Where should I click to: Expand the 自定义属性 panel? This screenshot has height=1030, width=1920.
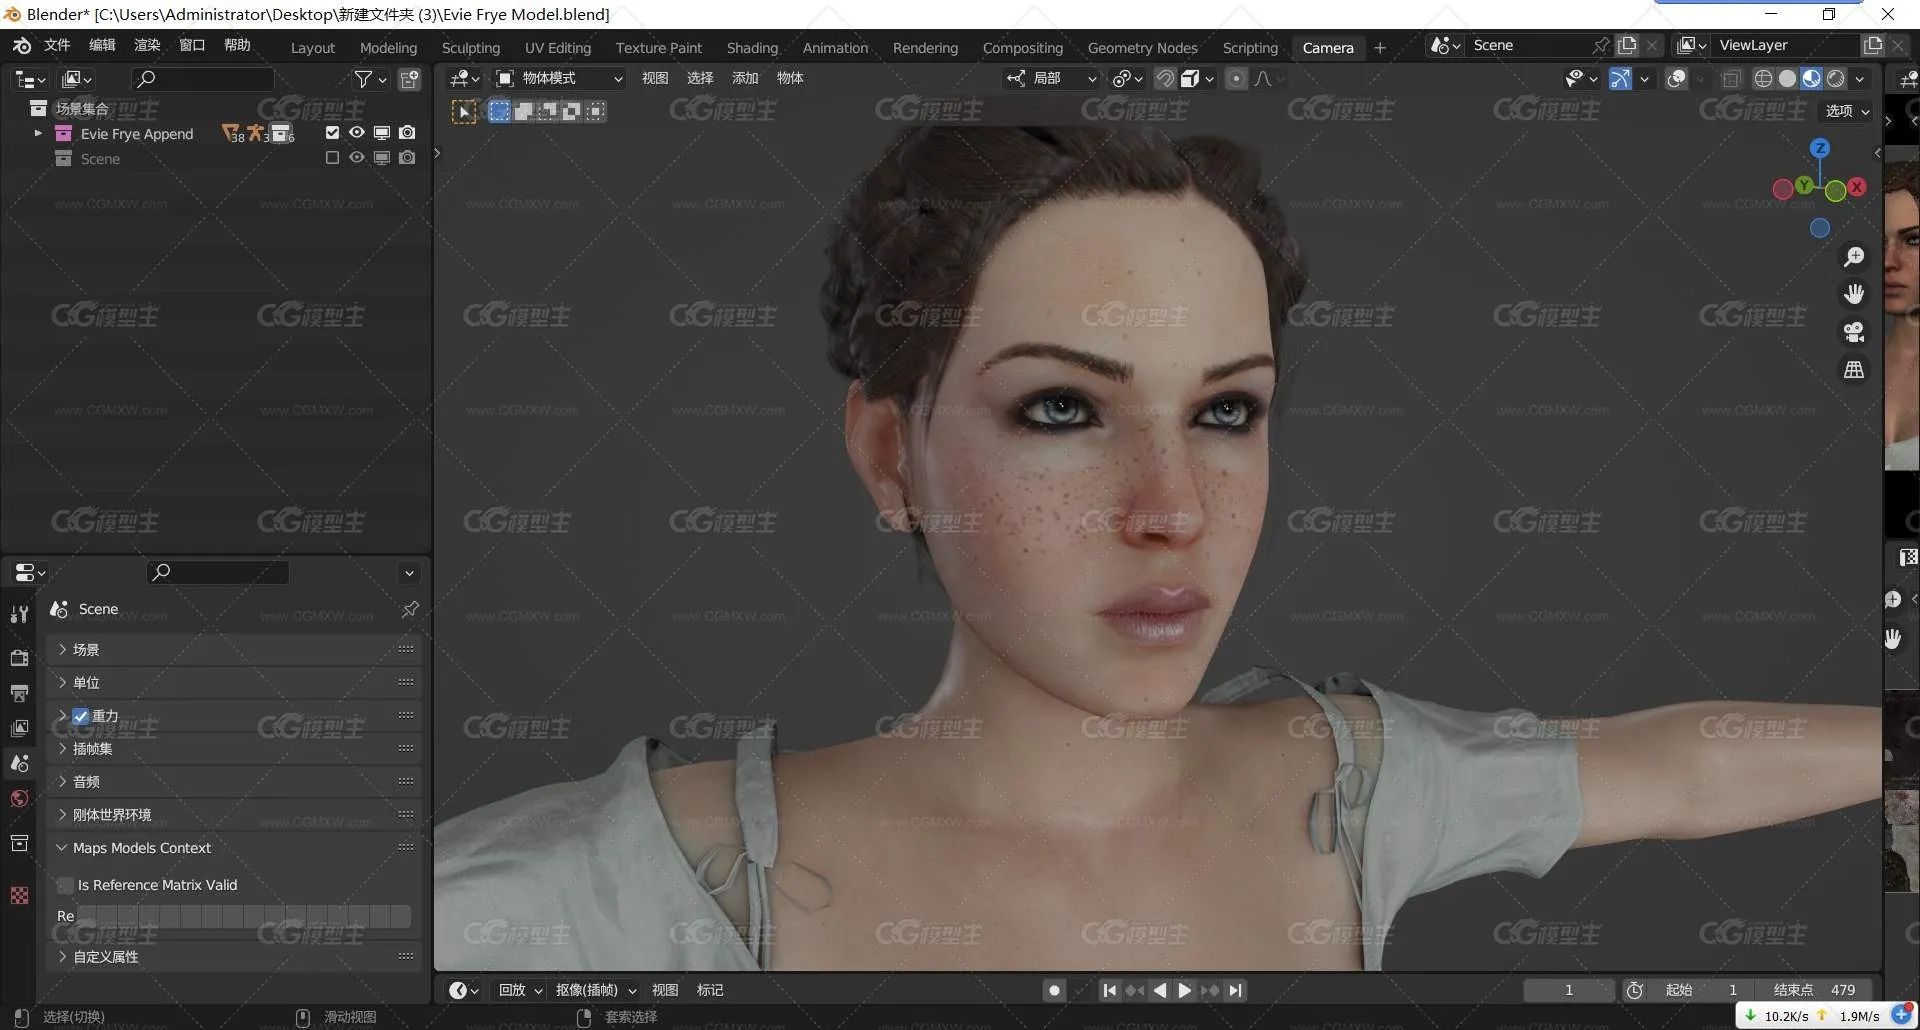point(234,957)
